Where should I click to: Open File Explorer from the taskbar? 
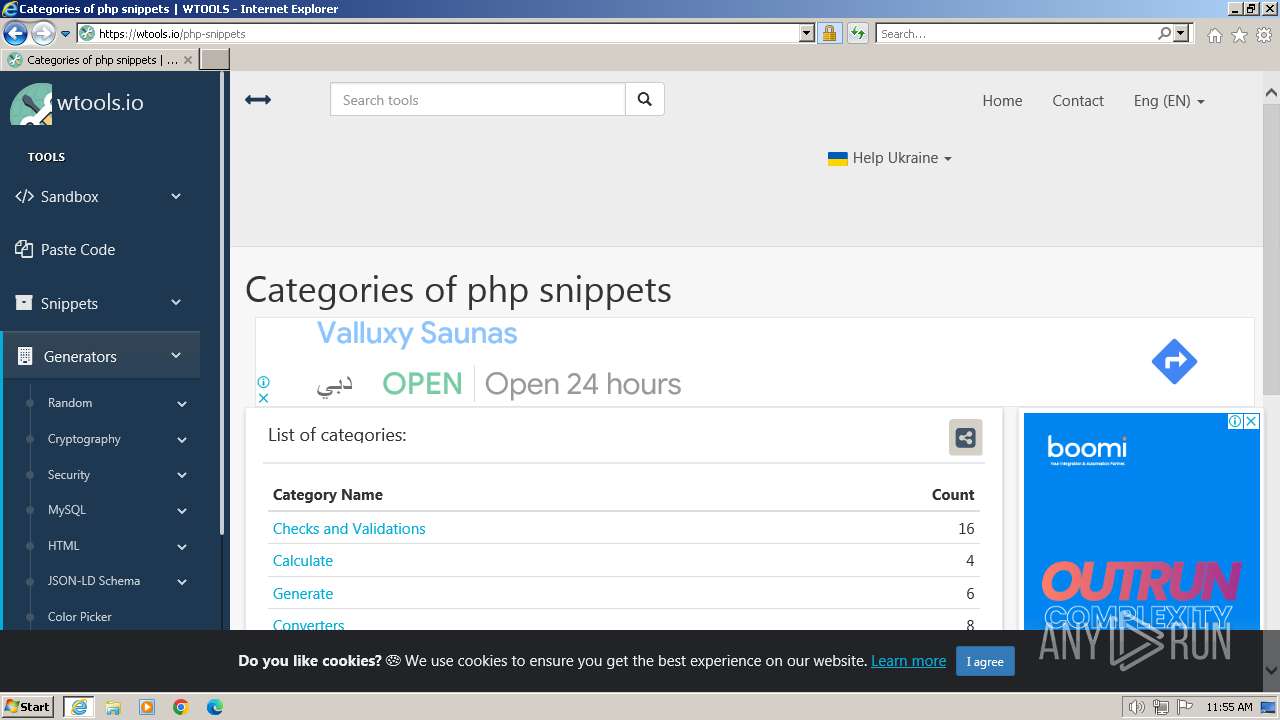click(x=113, y=707)
